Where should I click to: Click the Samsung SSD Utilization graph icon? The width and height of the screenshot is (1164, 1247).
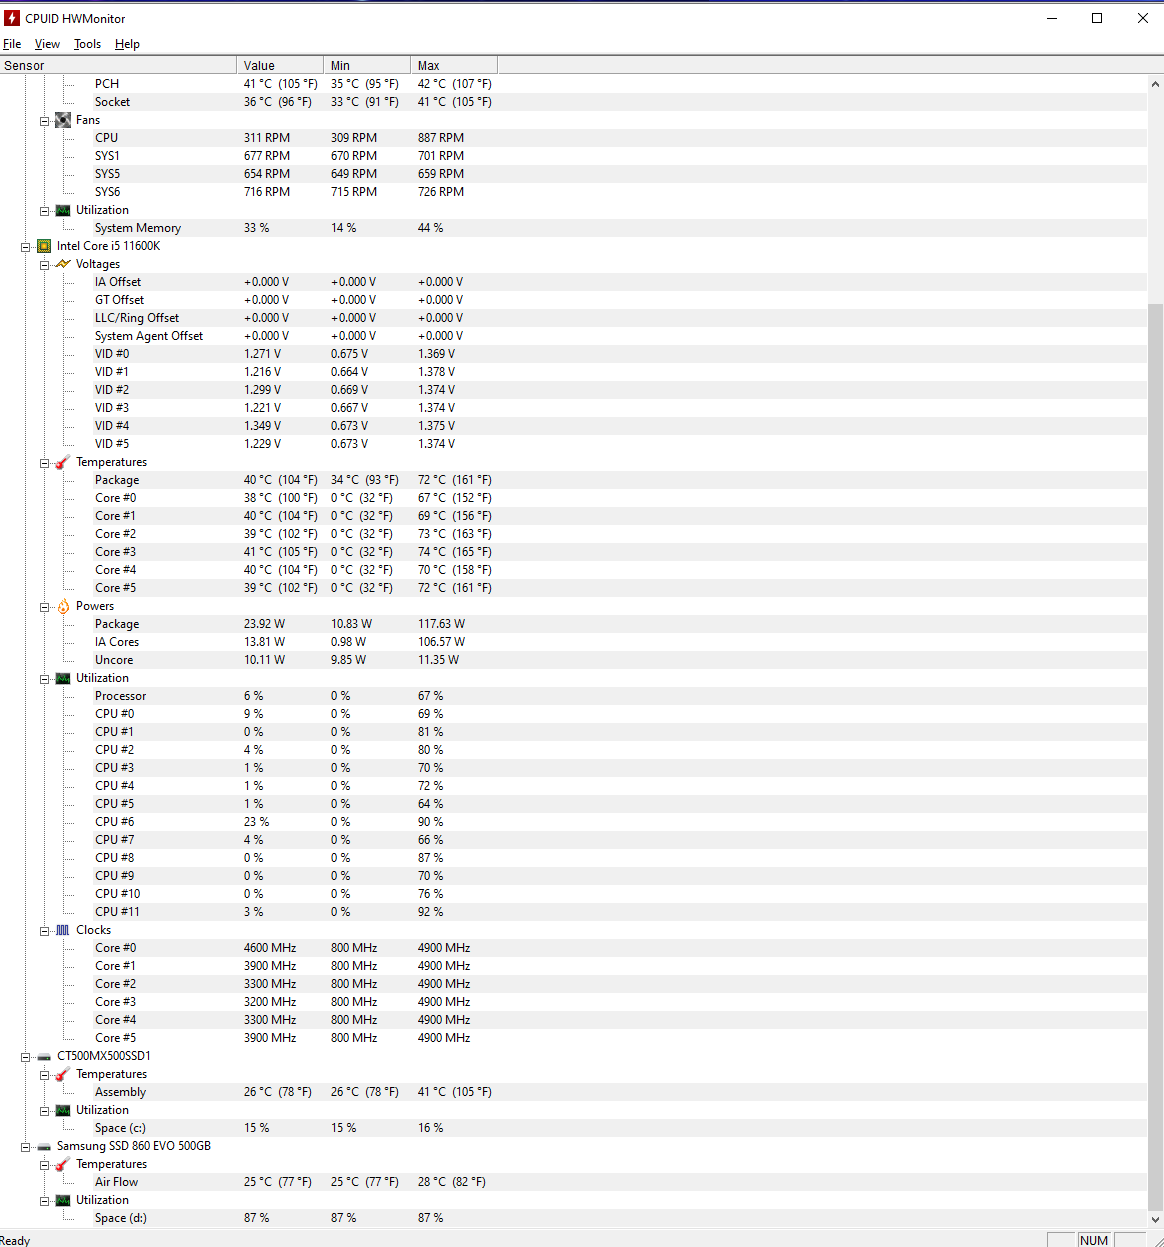coord(63,1200)
